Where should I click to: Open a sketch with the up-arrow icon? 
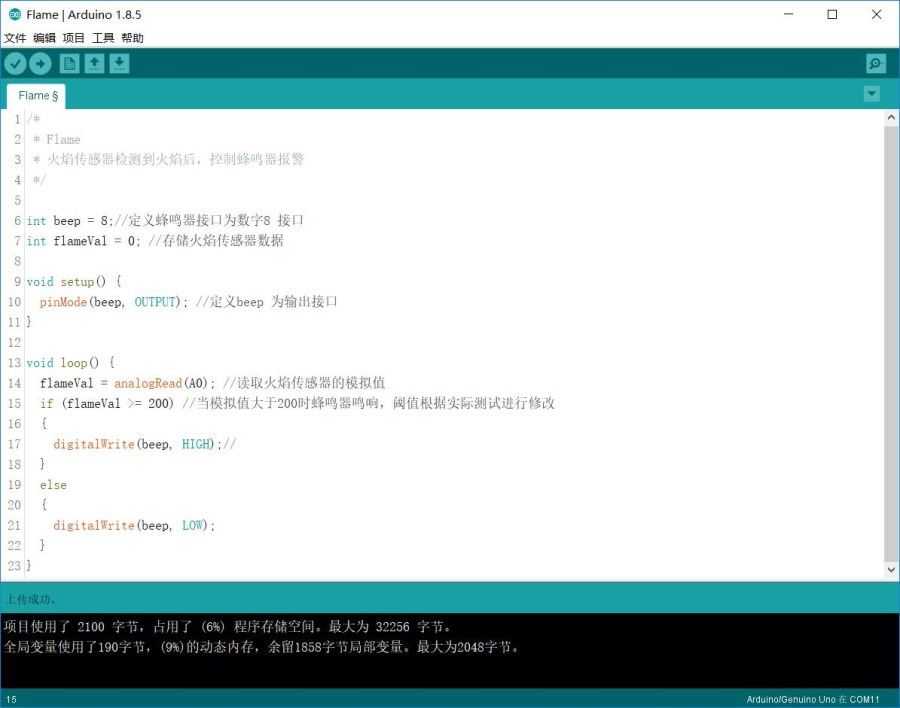coord(95,64)
